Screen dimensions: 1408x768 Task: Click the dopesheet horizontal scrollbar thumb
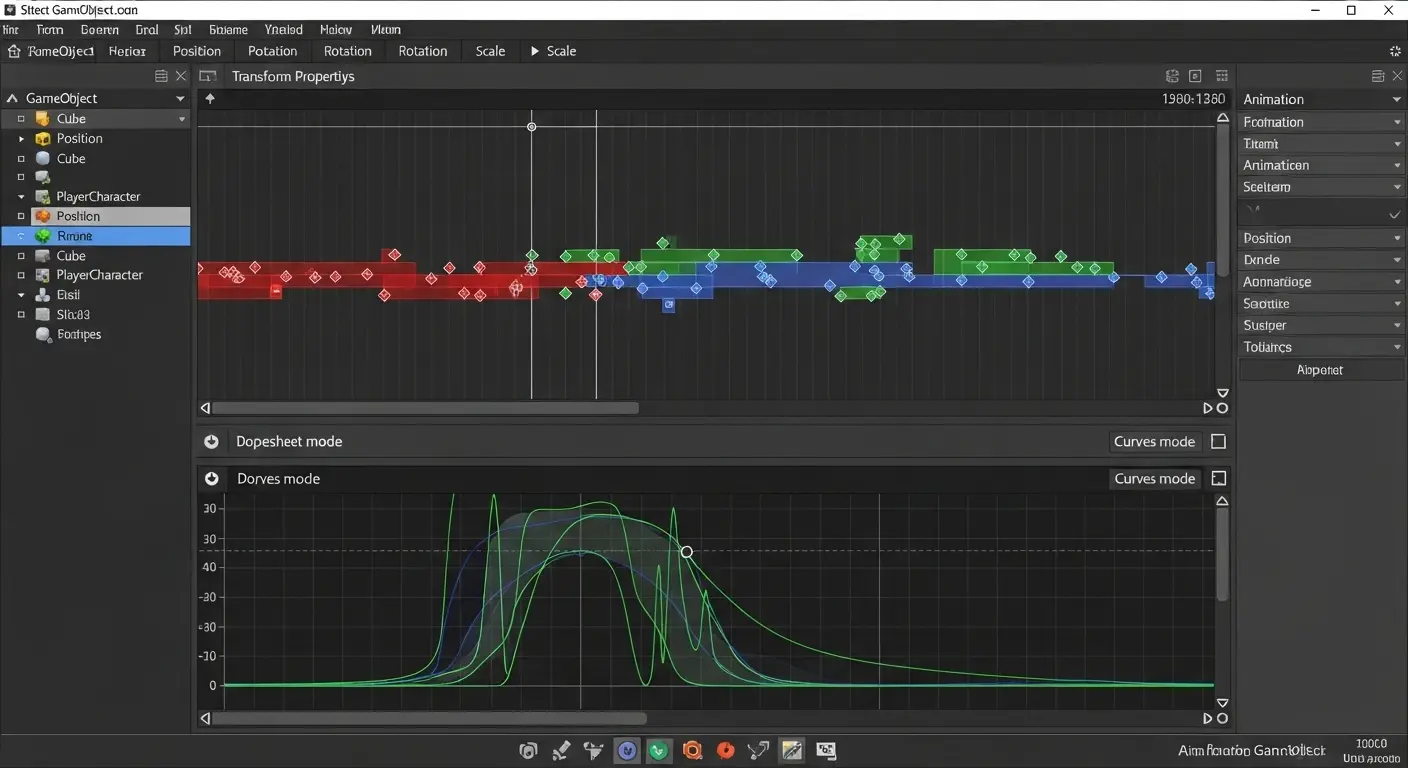[x=425, y=408]
